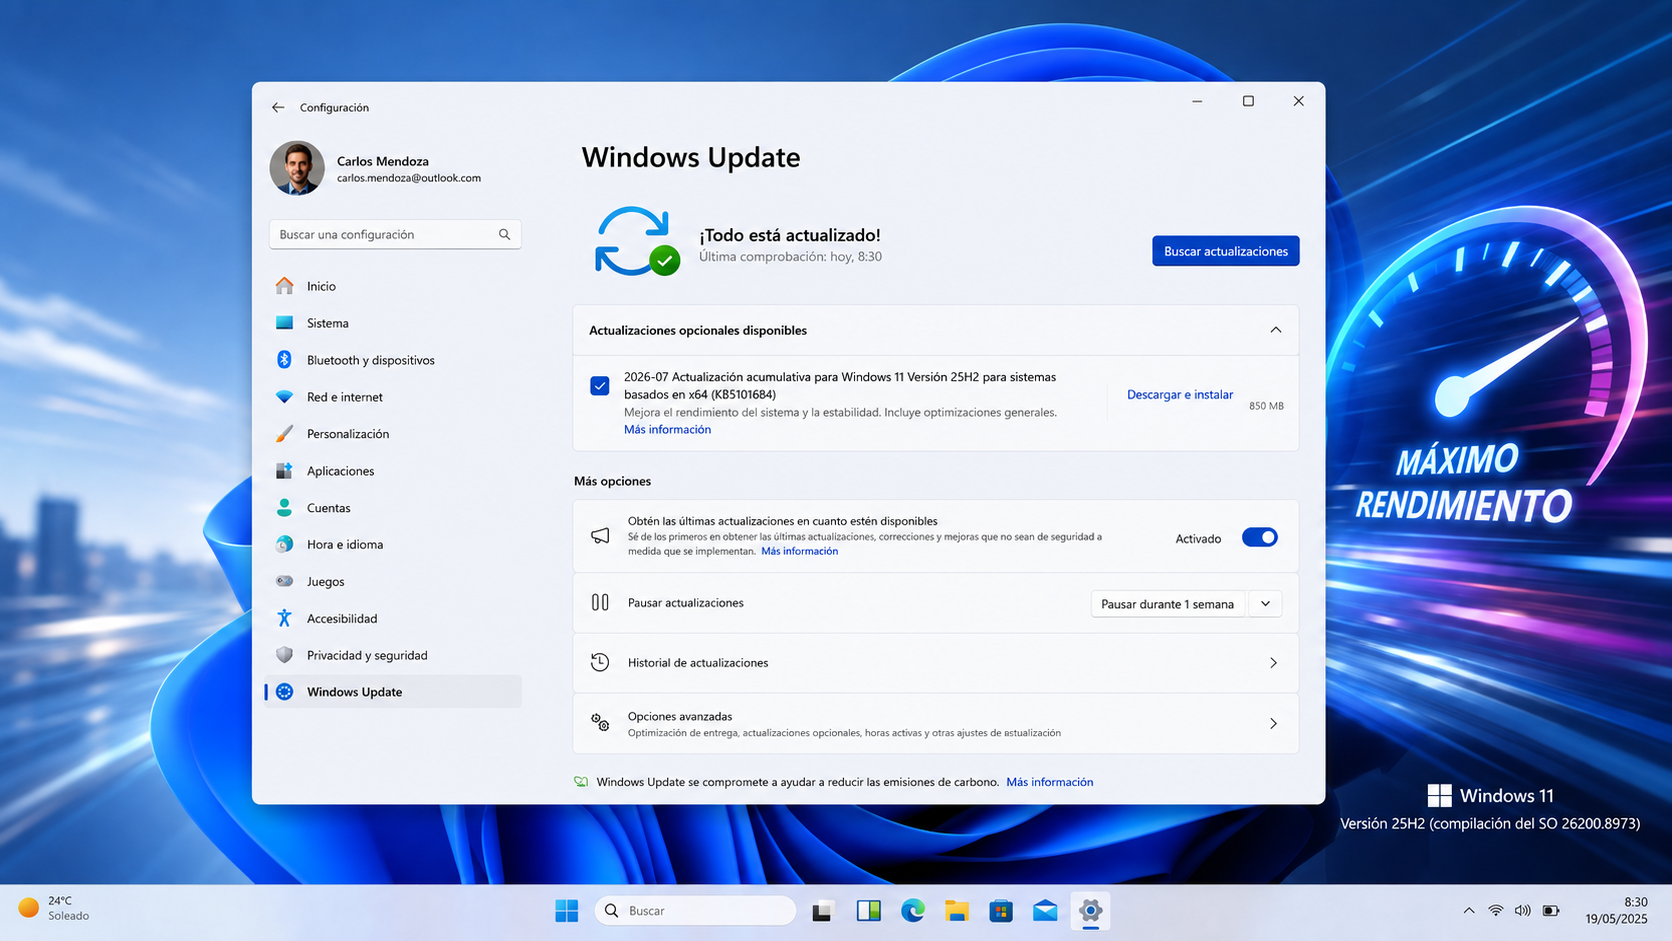This screenshot has height=941, width=1672.
Task: Select Red e internet
Action: (394, 397)
